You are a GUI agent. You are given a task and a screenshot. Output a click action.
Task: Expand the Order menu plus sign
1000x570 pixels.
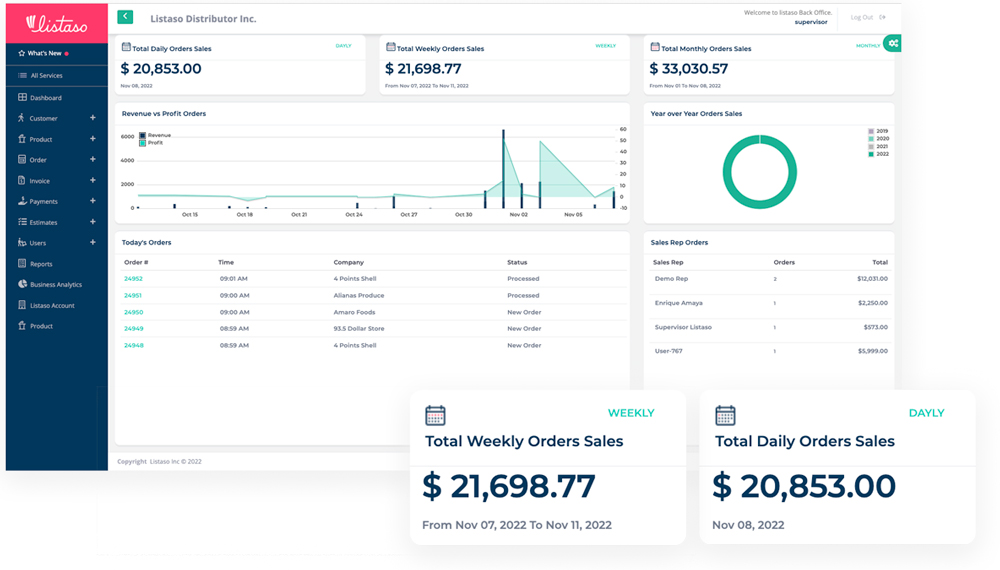pos(92,159)
